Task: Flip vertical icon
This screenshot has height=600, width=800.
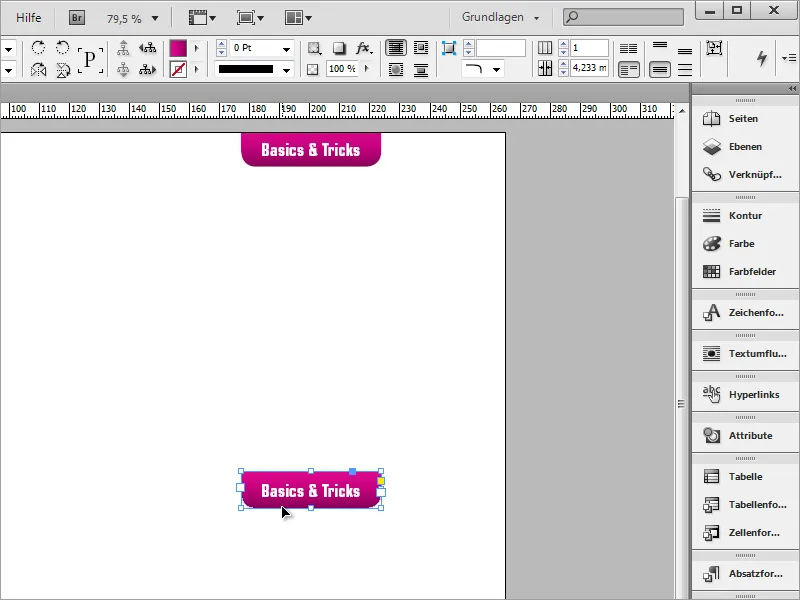Action: [62, 69]
